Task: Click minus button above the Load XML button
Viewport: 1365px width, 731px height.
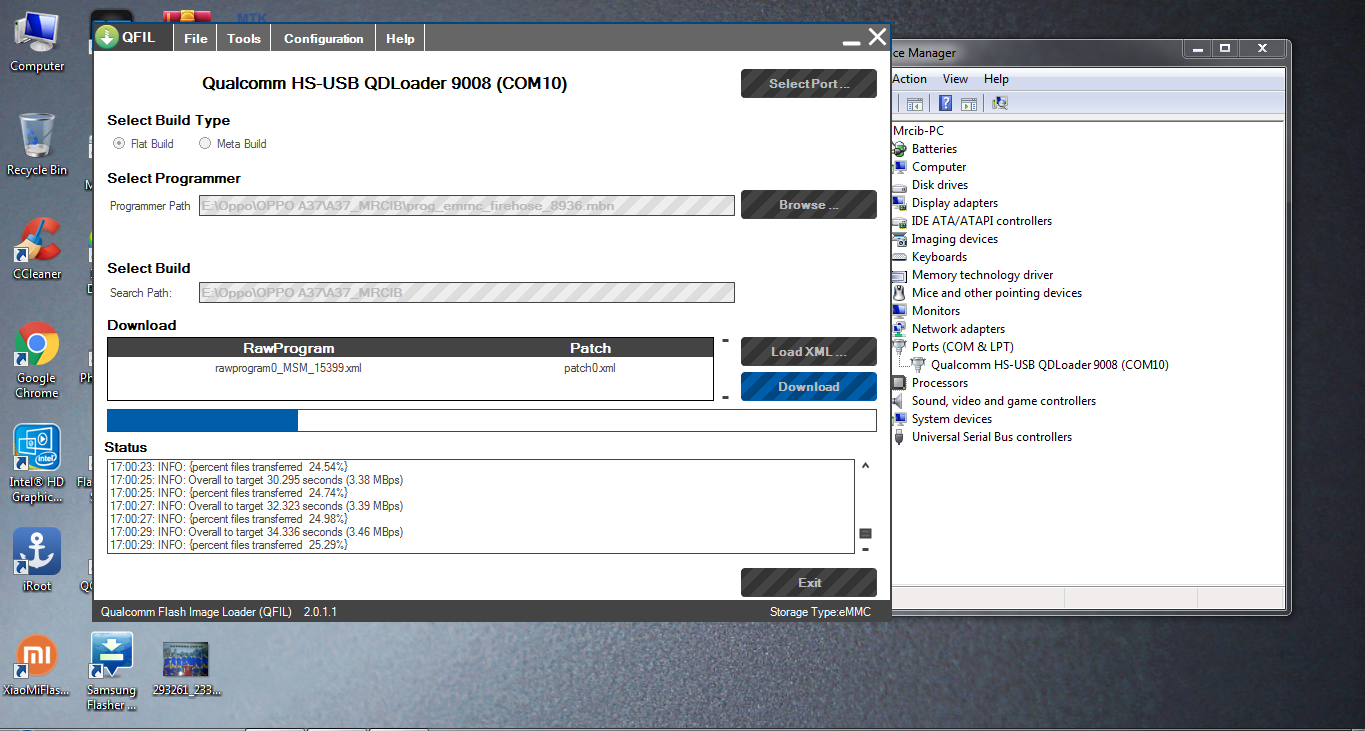Action: click(725, 341)
